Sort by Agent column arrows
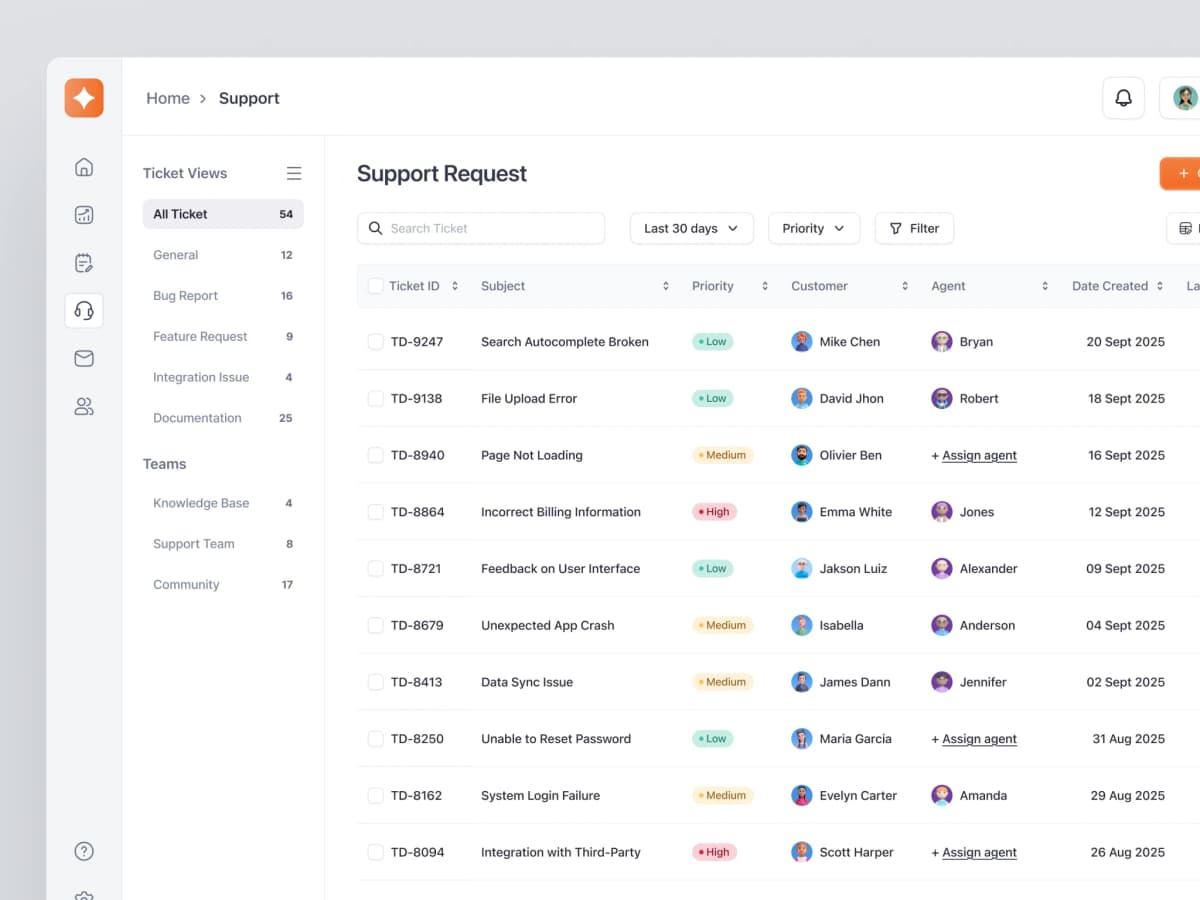The image size is (1200, 900). click(x=1045, y=286)
